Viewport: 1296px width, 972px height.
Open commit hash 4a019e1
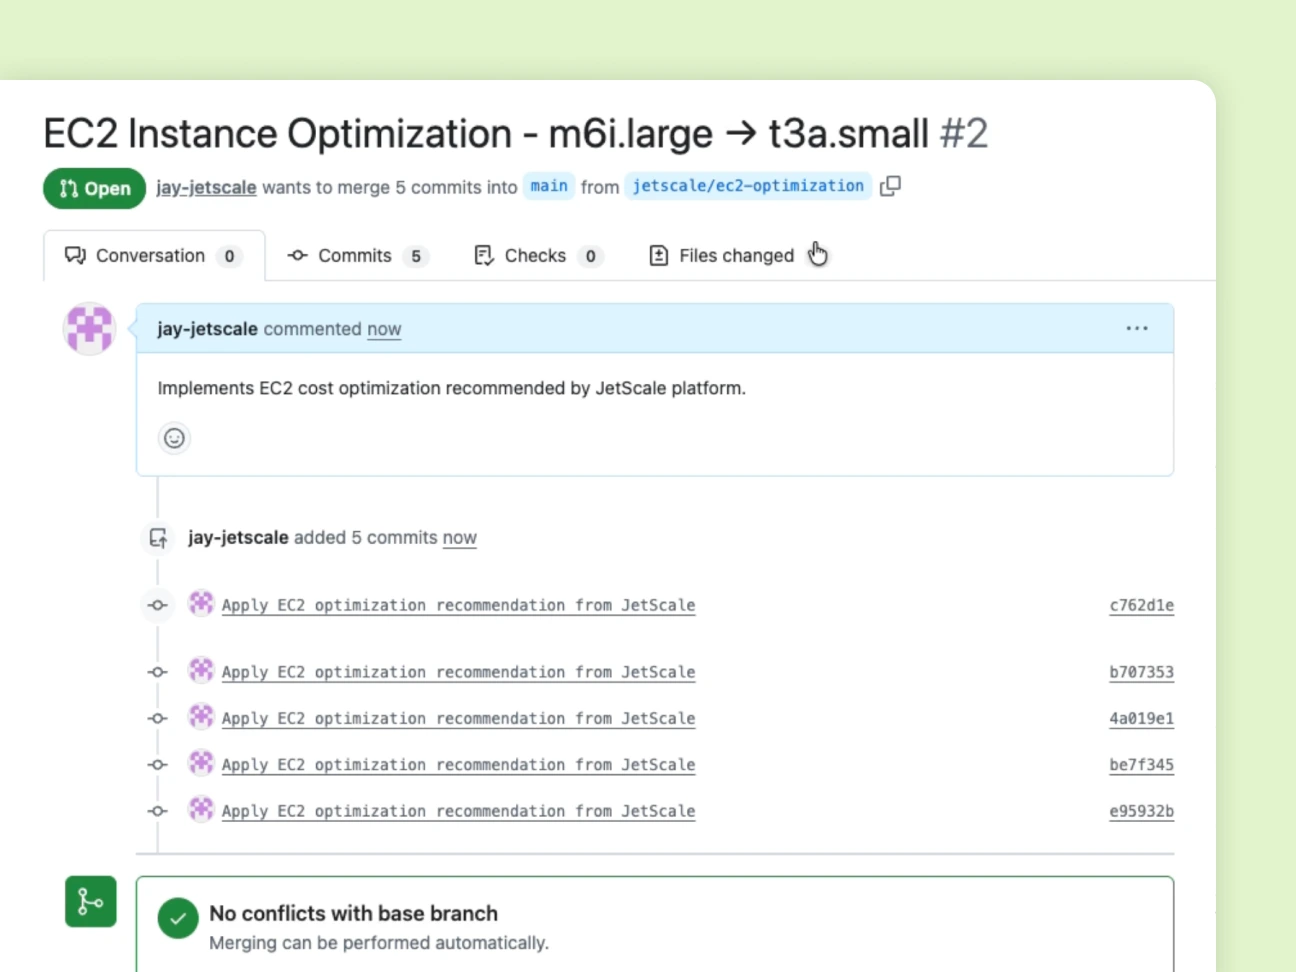1141,718
